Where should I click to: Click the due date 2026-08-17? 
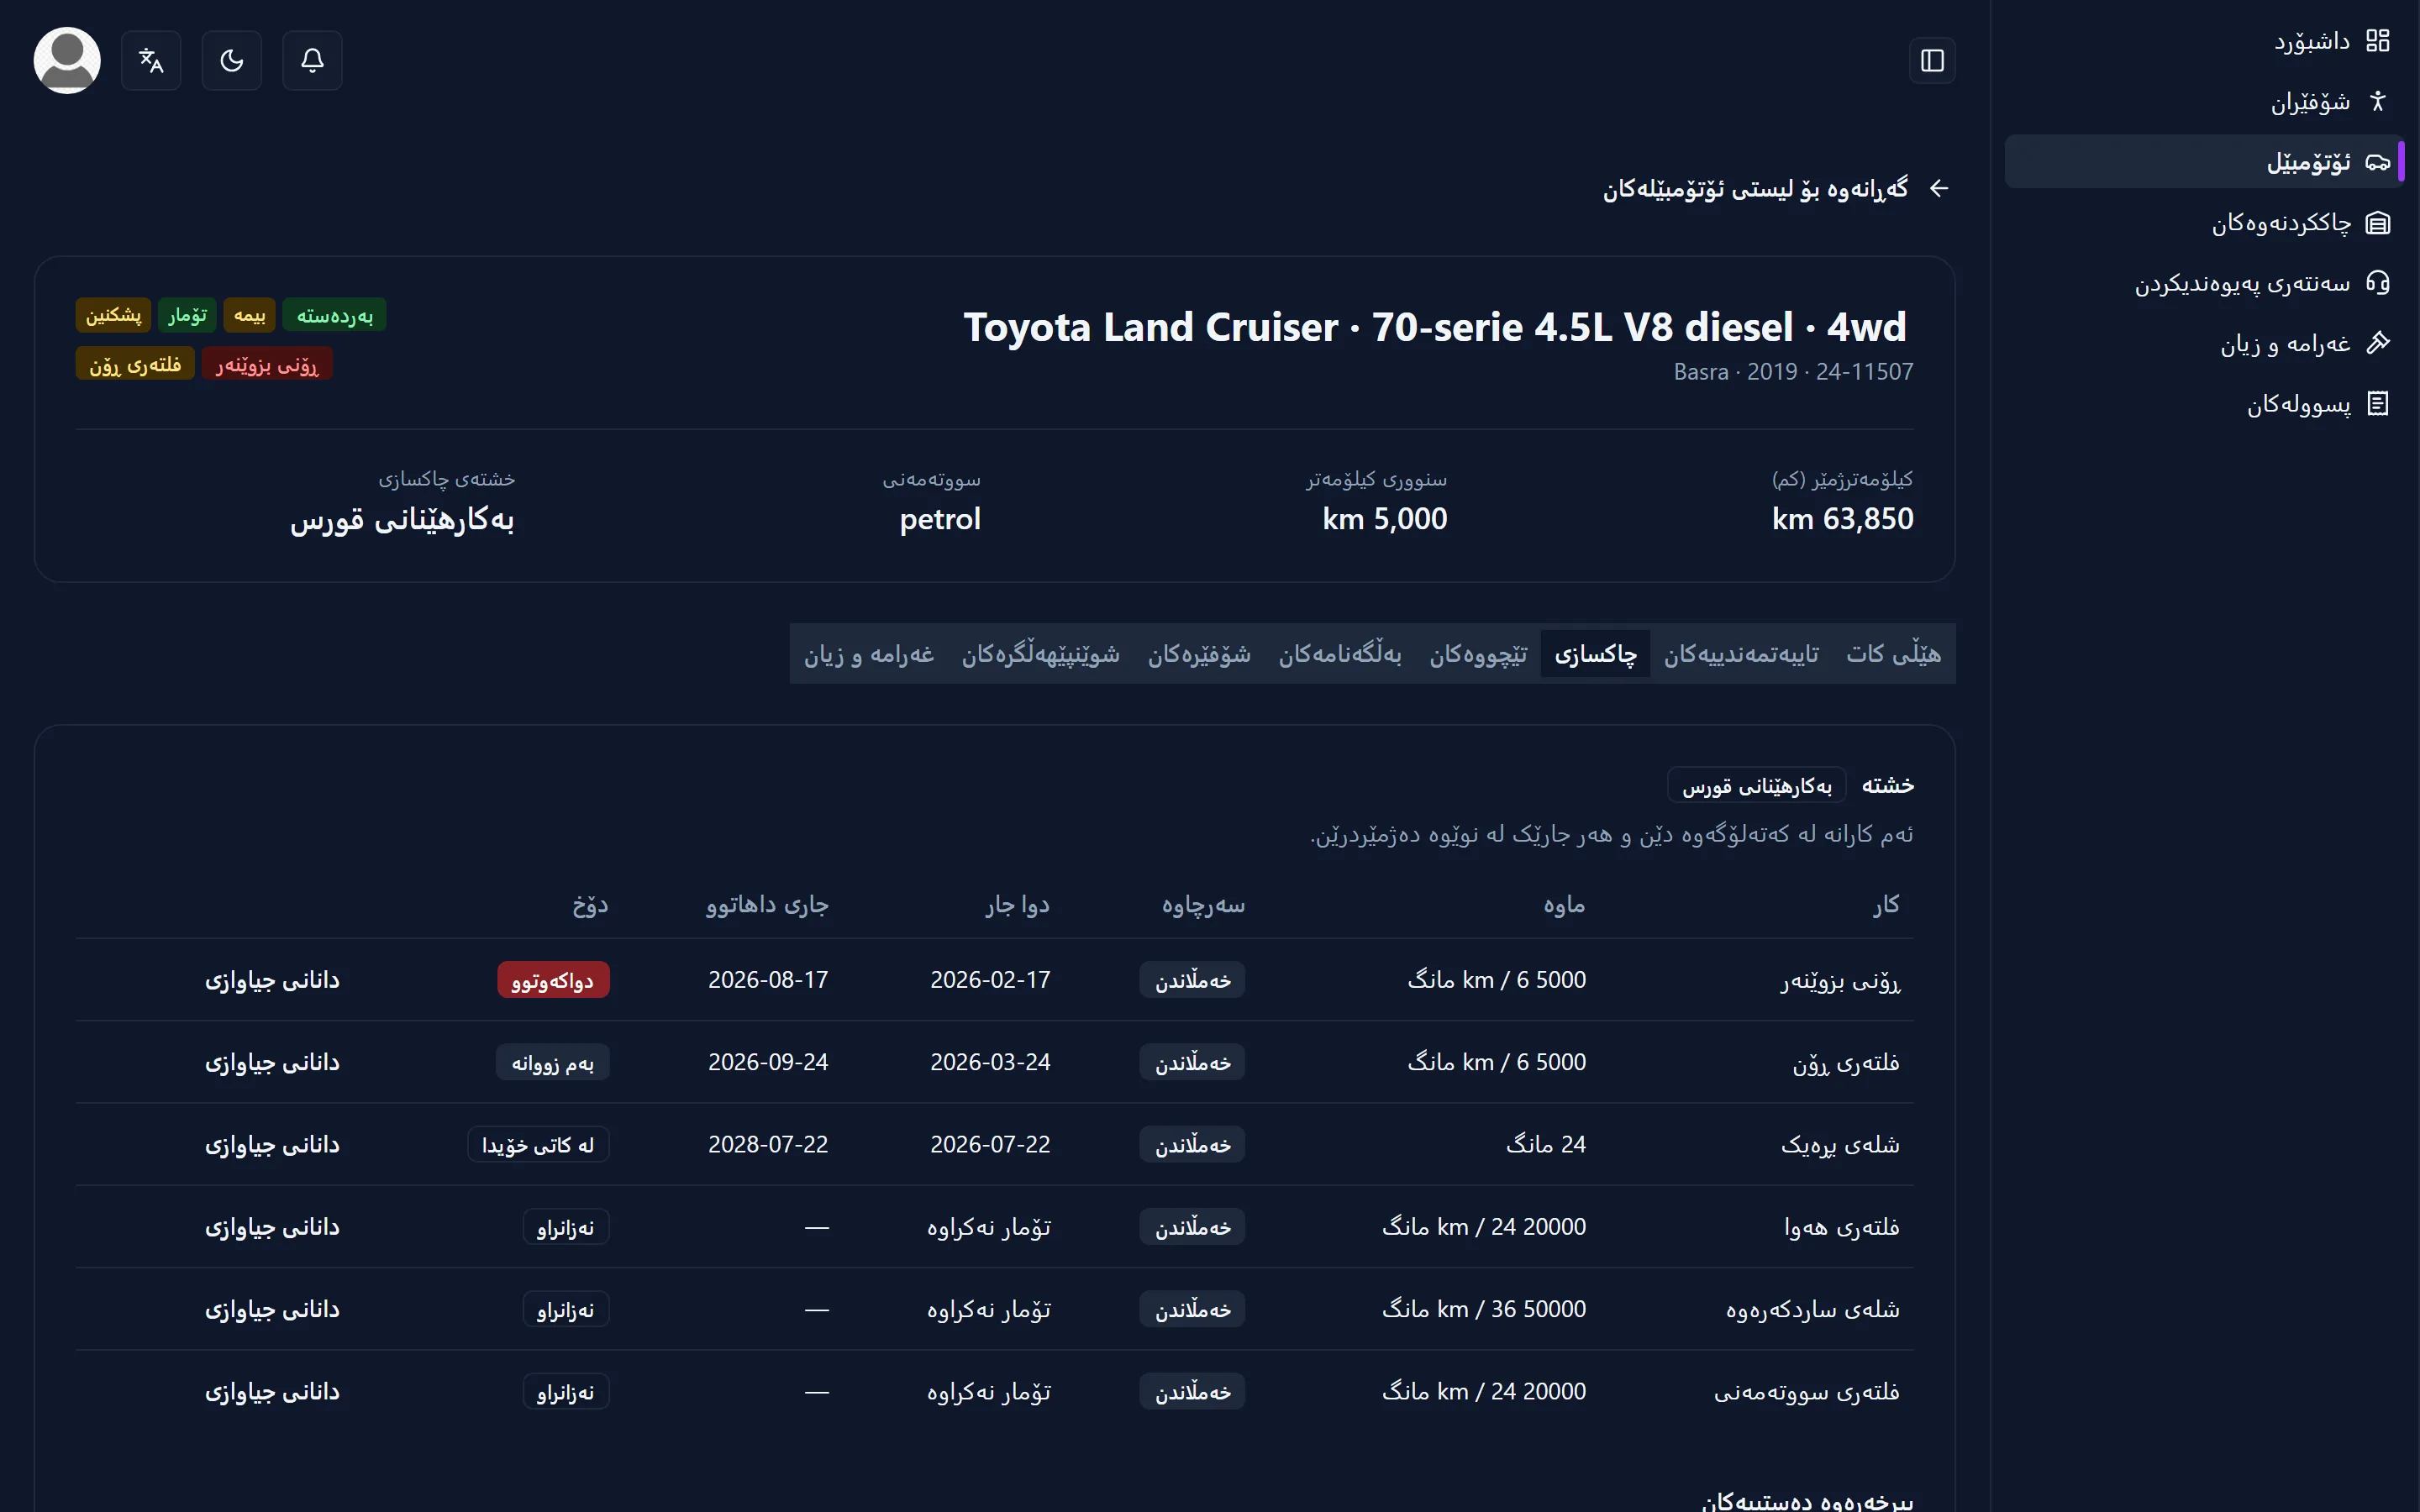point(768,980)
